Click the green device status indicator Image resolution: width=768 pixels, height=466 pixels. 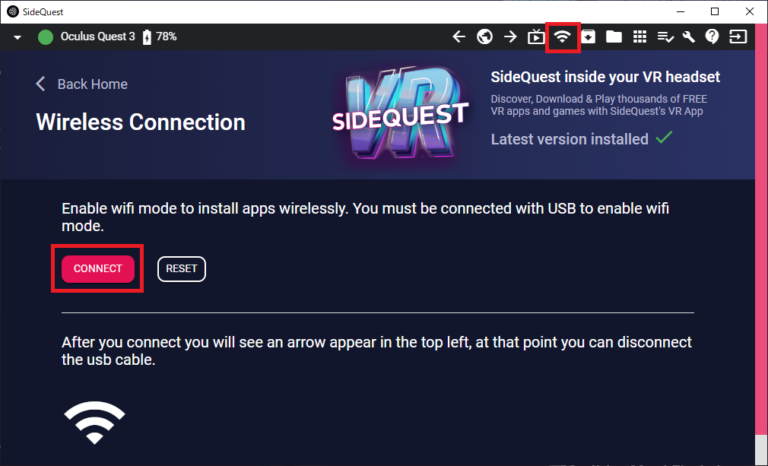click(x=45, y=37)
